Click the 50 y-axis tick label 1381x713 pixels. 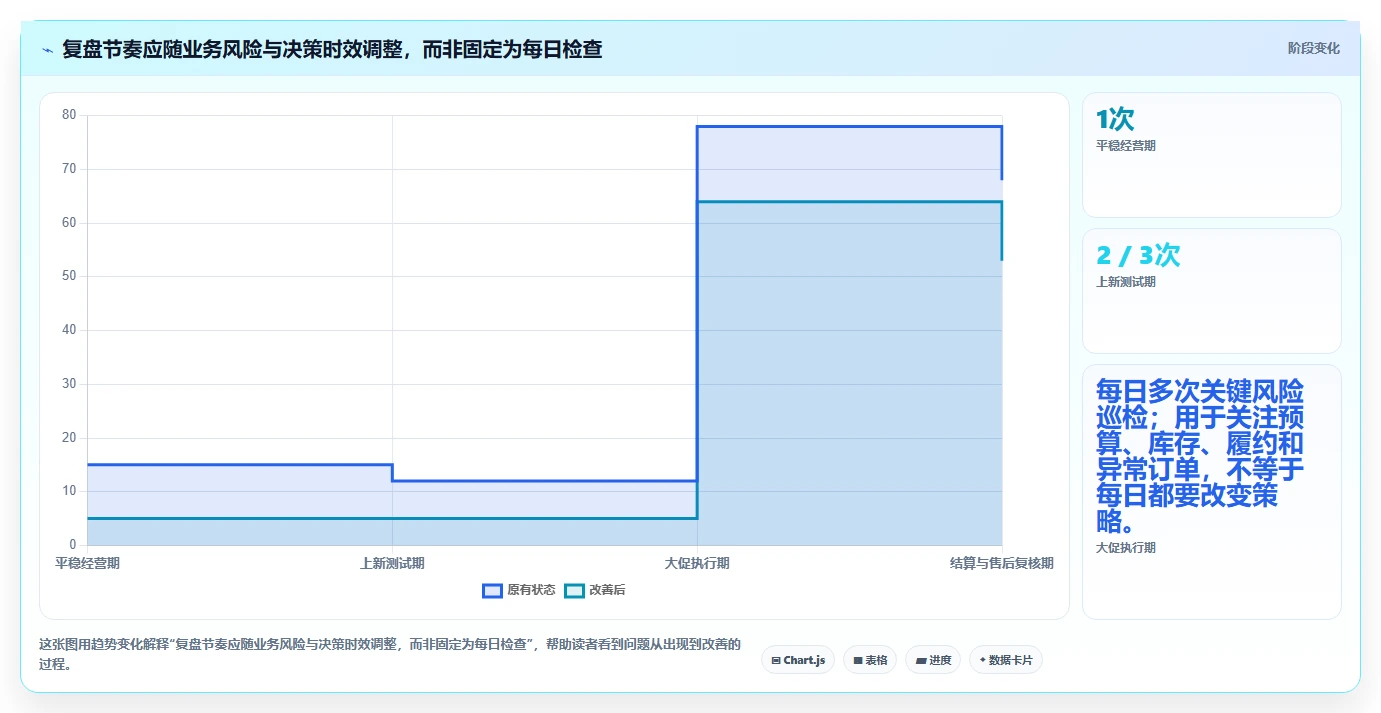(x=70, y=276)
